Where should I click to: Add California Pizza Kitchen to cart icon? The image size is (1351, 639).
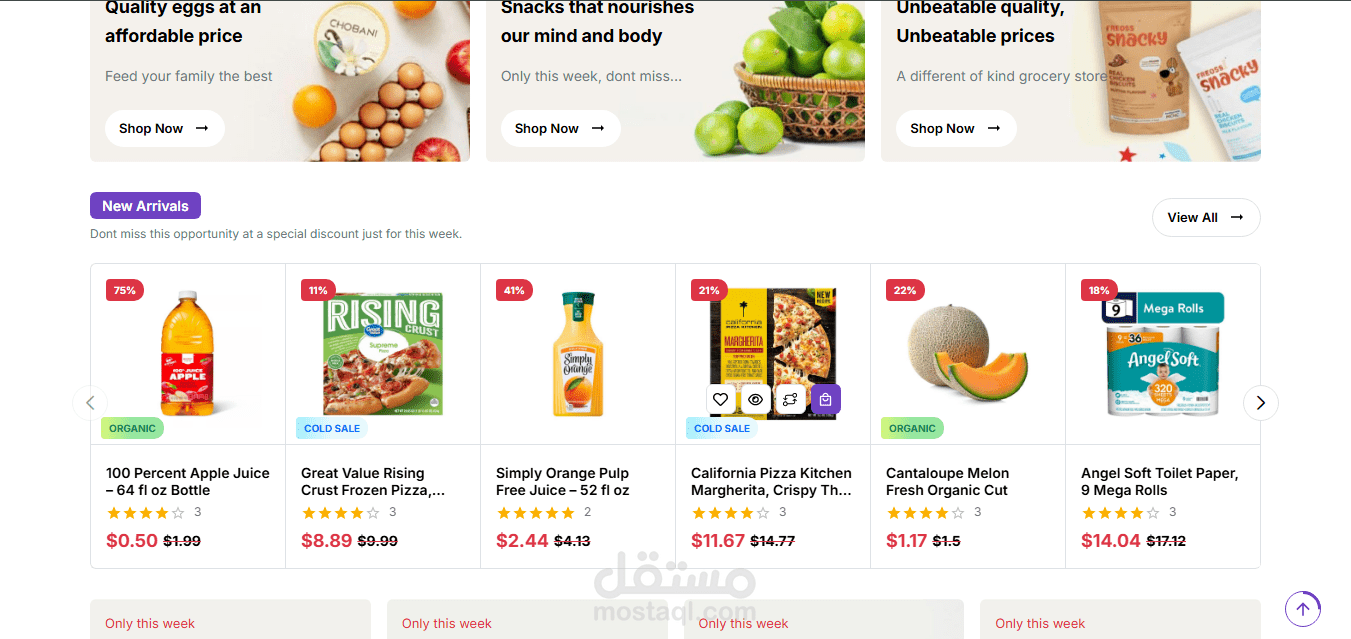825,399
